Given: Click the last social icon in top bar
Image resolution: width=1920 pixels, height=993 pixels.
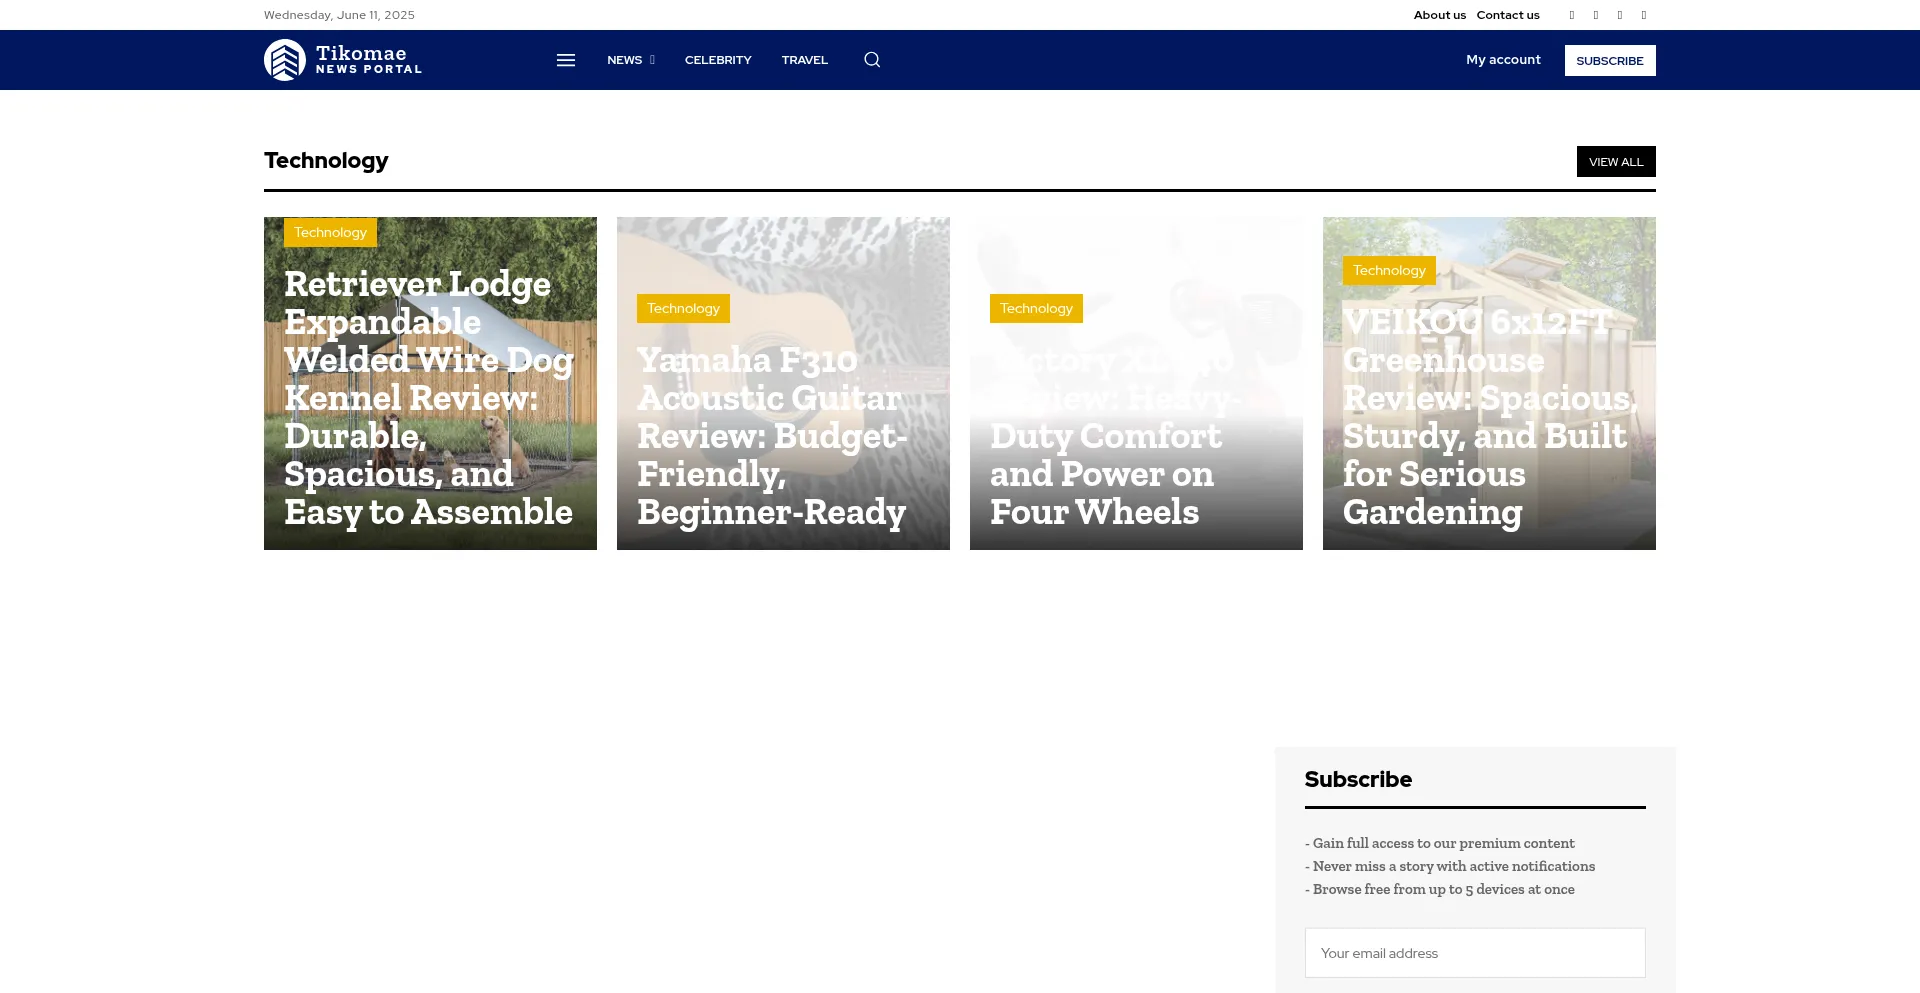Looking at the screenshot, I should (1644, 15).
